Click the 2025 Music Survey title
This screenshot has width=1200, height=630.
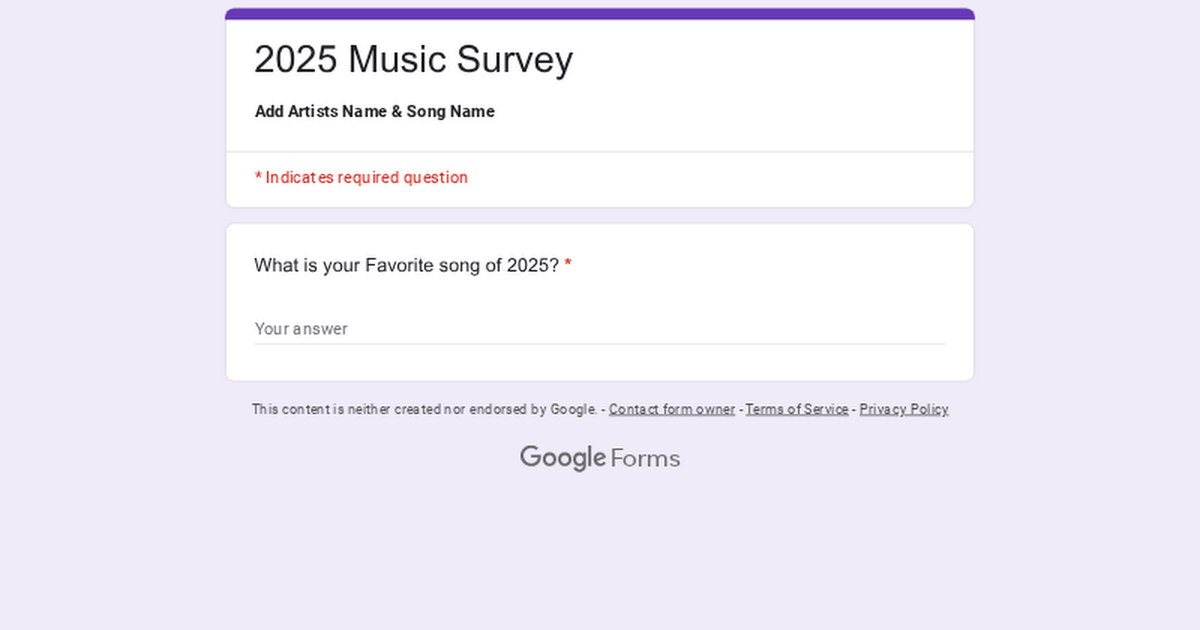click(413, 60)
